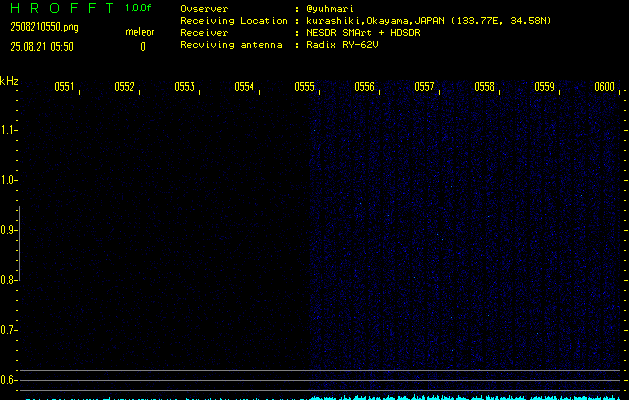Click the Ovserver label
This screenshot has height=400, width=629.
pos(204,9)
